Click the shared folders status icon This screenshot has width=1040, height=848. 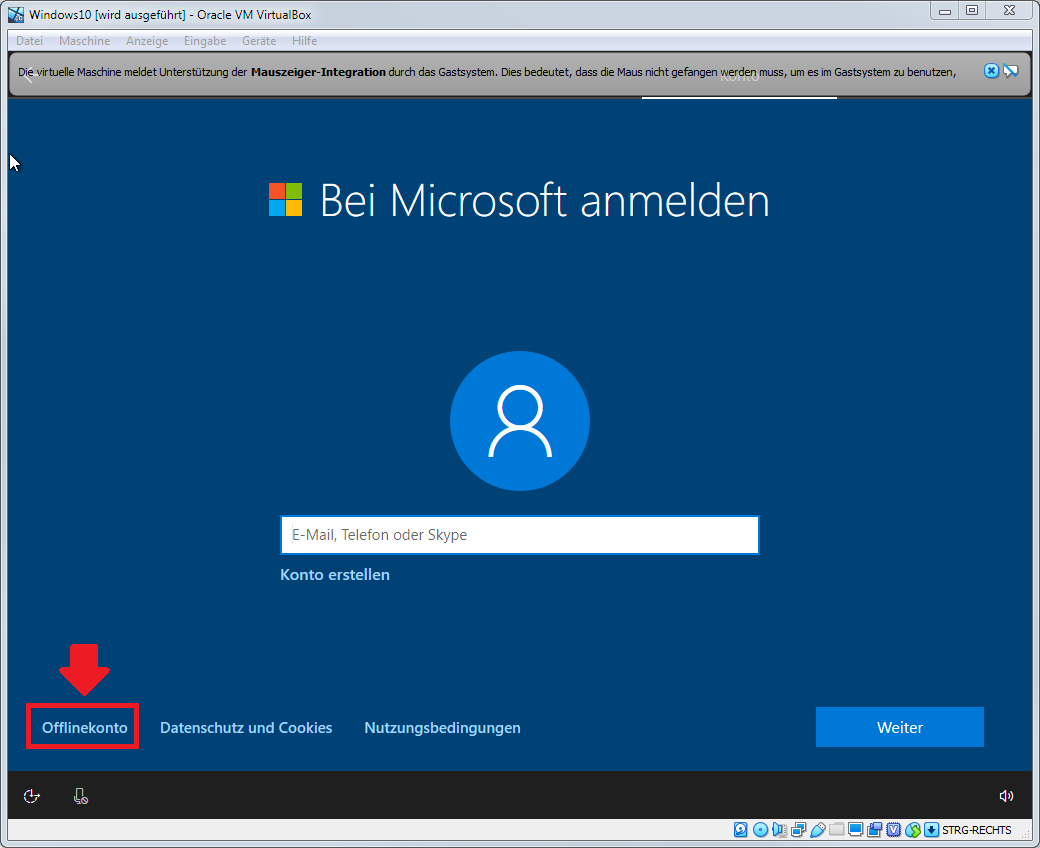(x=838, y=829)
